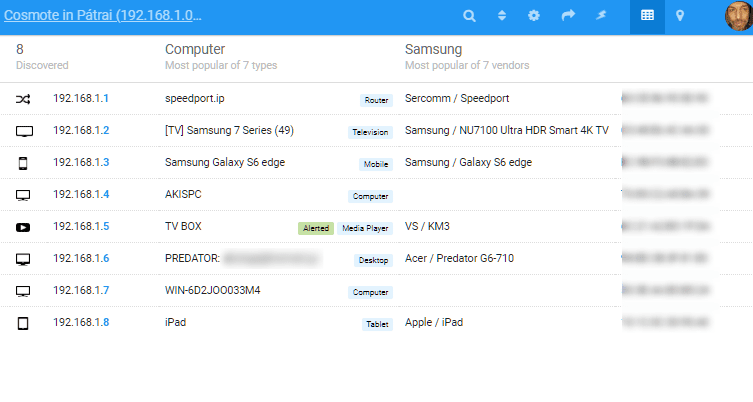
Task: Click the television icon for 192.168.1.2
Action: coord(24,131)
